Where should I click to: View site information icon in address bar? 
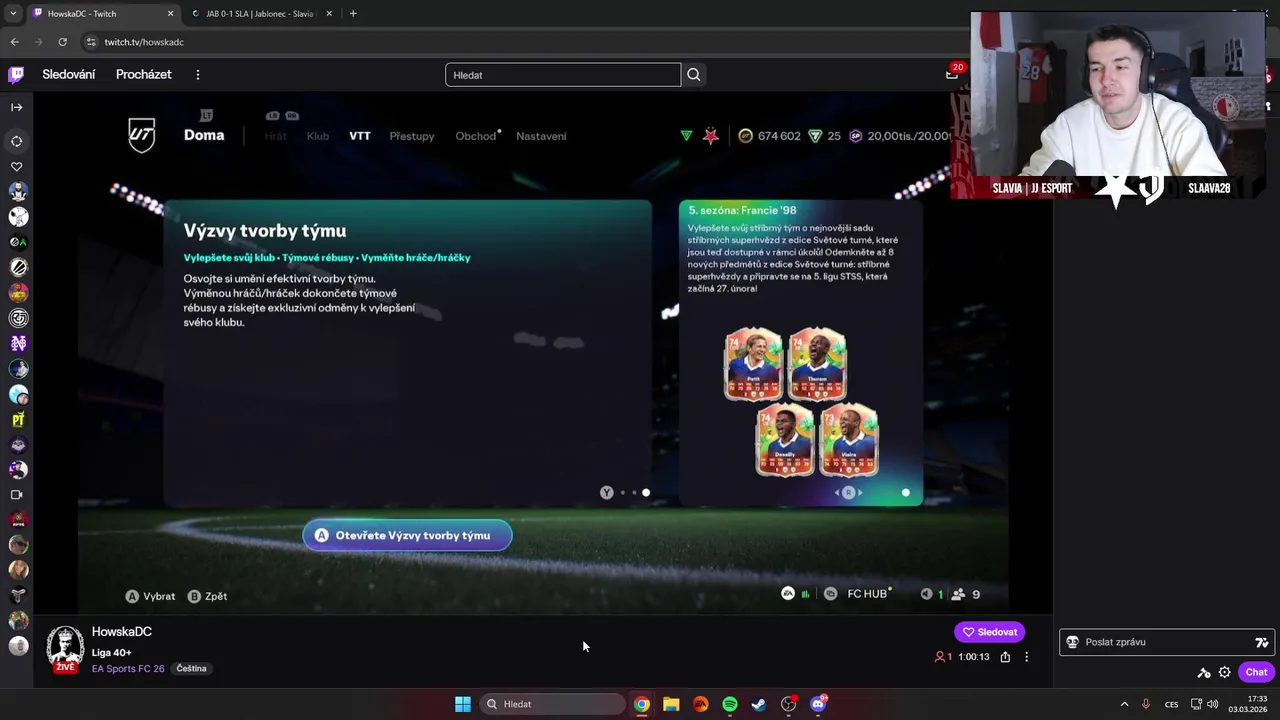[x=90, y=42]
